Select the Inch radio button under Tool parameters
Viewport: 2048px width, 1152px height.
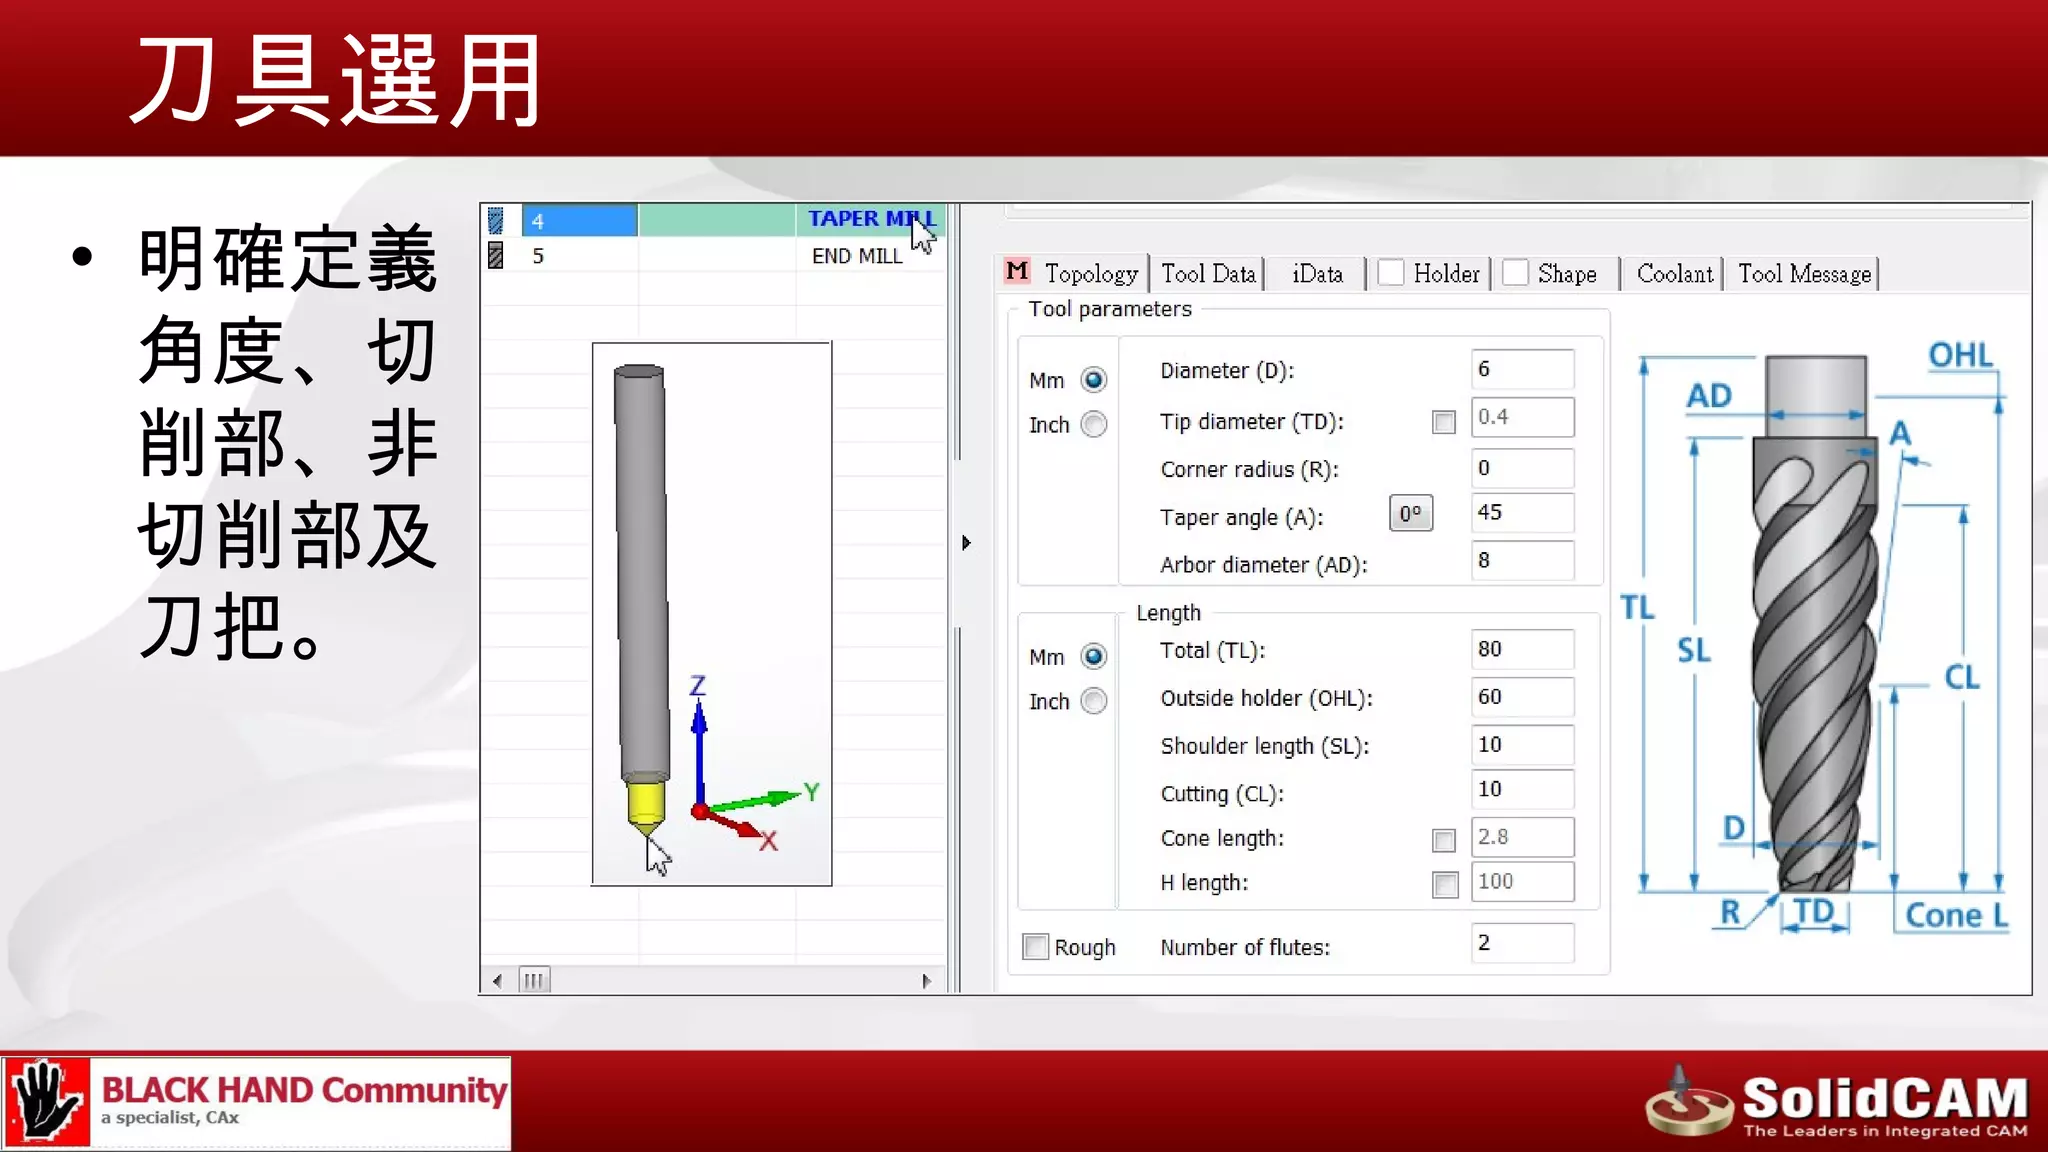point(1094,425)
